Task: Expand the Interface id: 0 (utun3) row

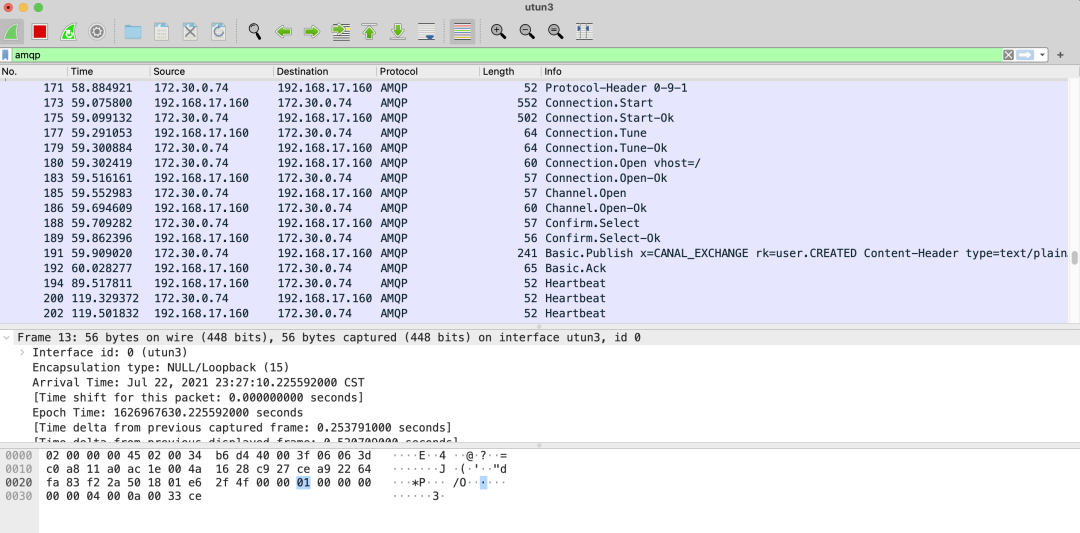Action: [x=23, y=353]
